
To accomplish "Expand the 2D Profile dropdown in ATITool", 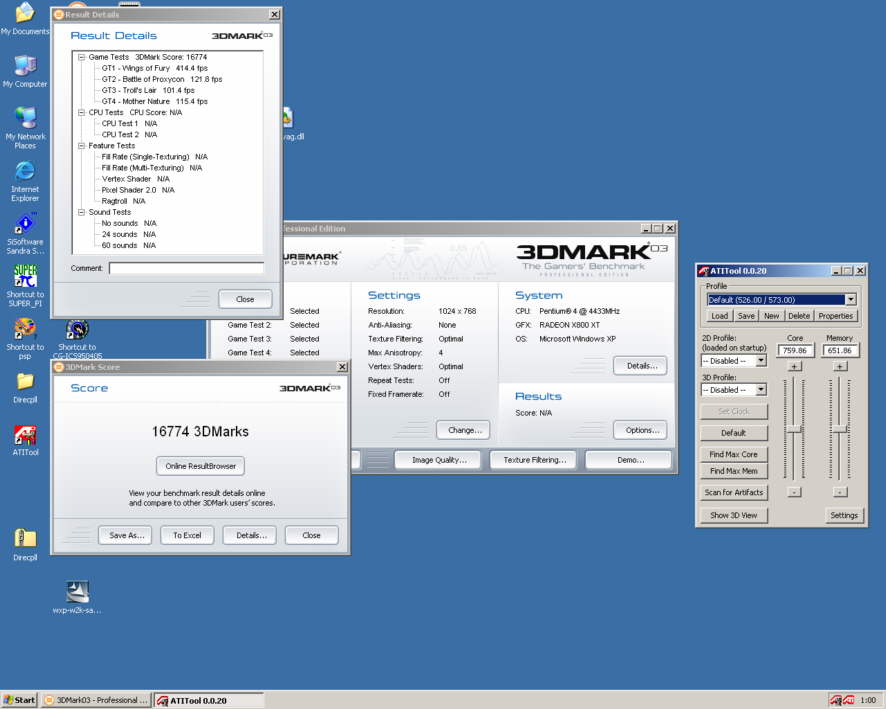I will click(760, 360).
